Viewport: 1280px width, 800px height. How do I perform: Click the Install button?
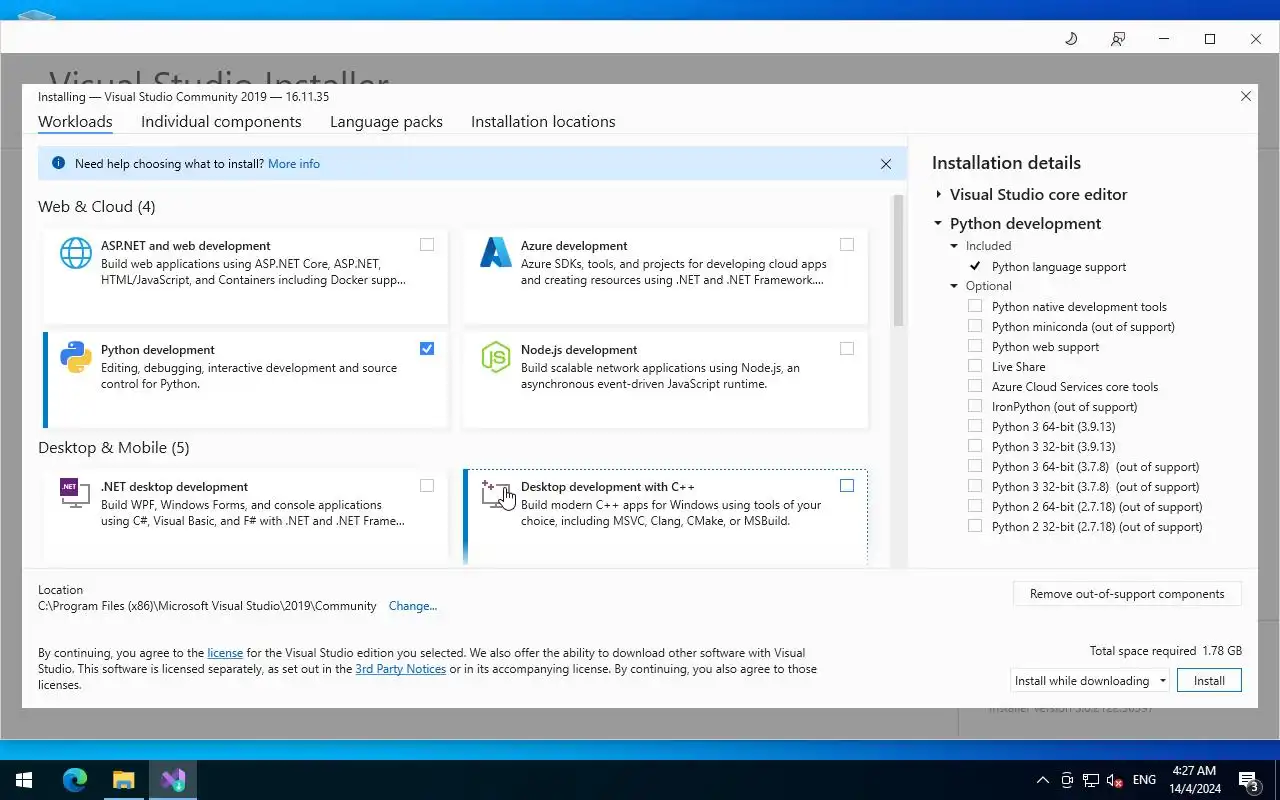click(x=1209, y=680)
